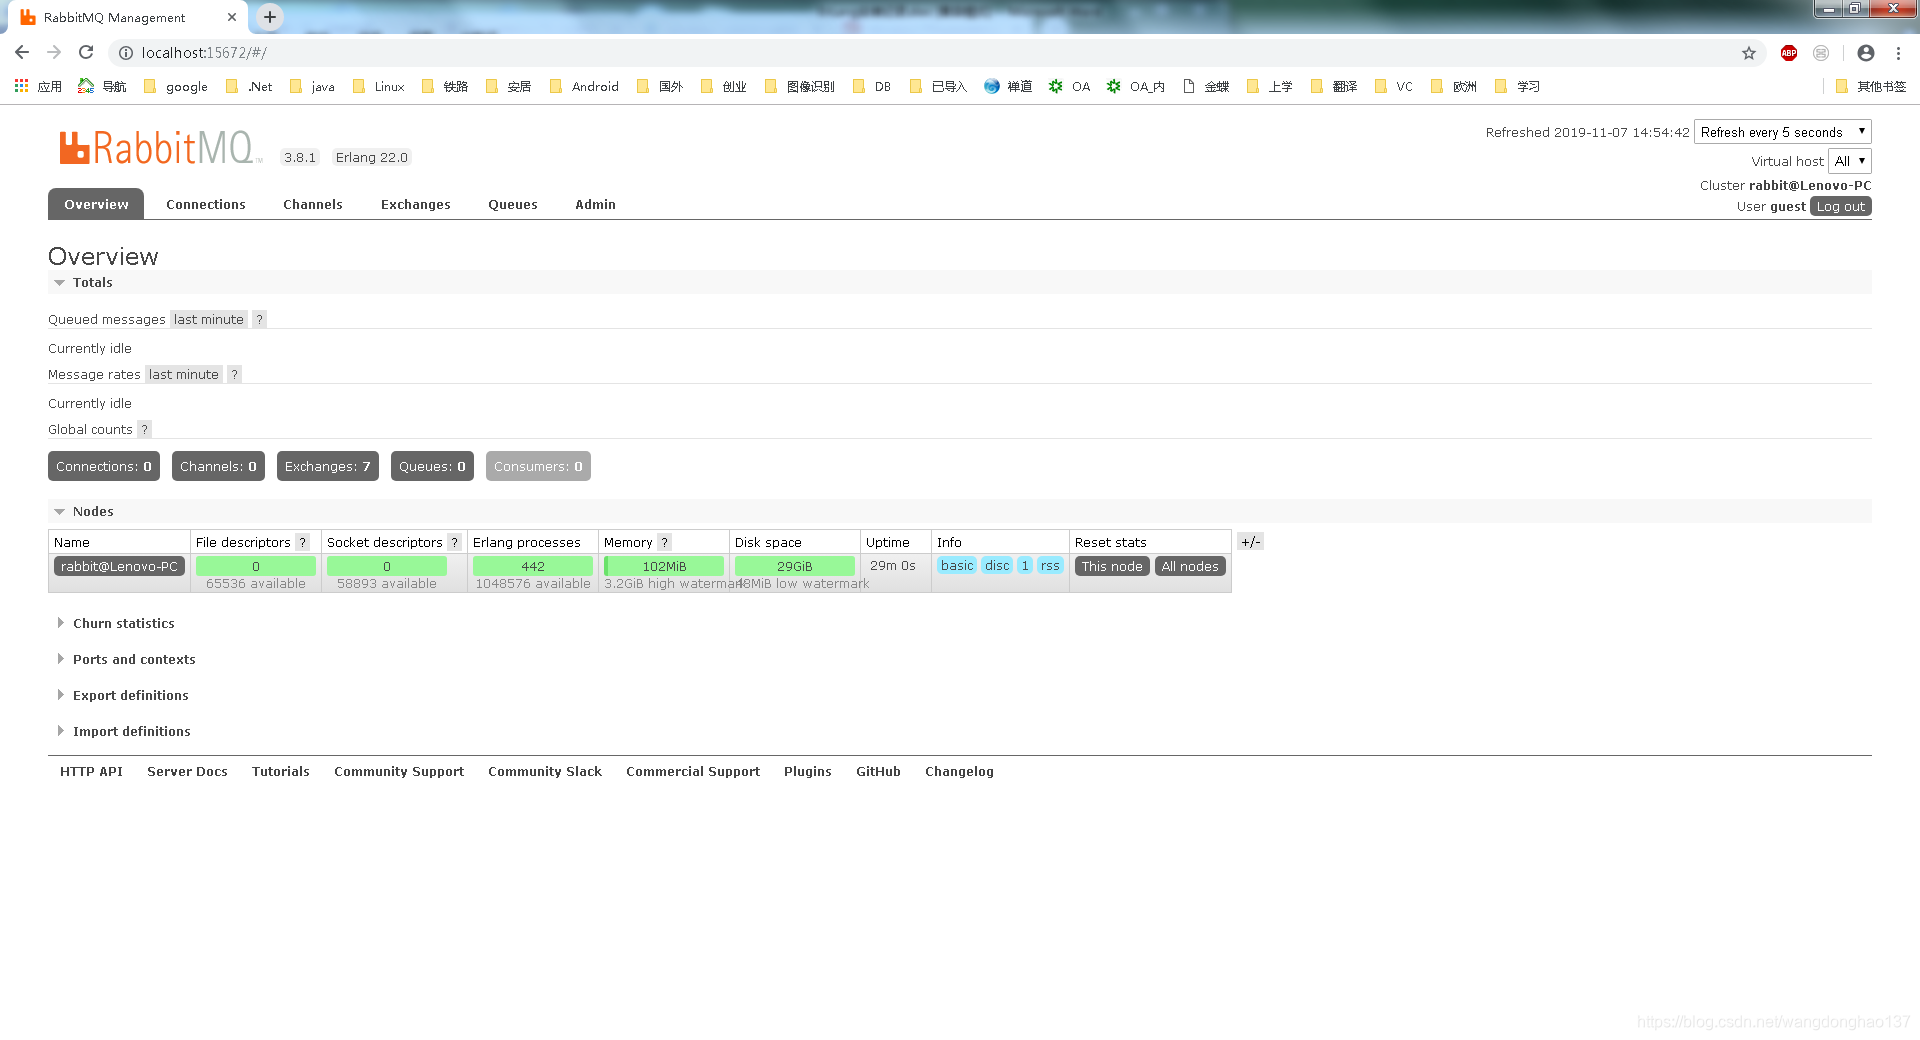Open the HTTP API footer link
Viewport: 1920px width, 1040px height.
[x=91, y=771]
